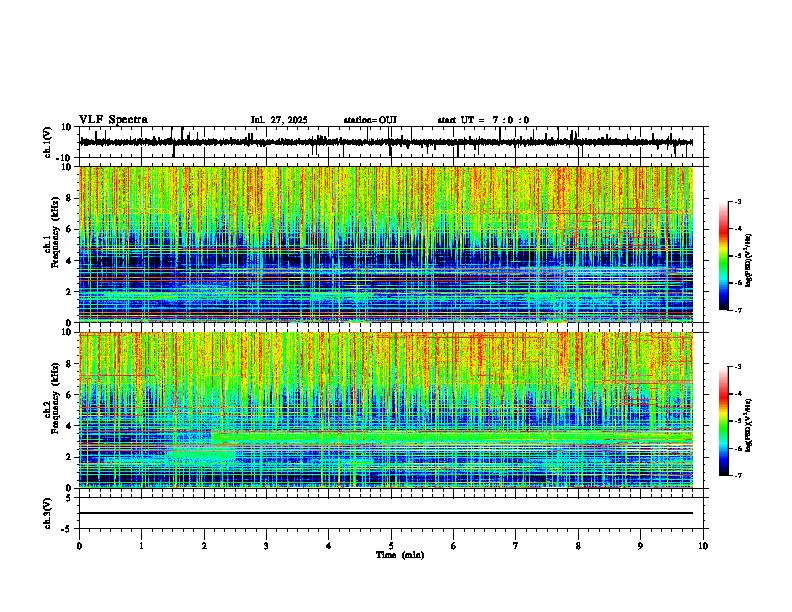The width and height of the screenshot is (792, 612).
Task: Select the date text "Jul. 27, 2025"
Action: point(279,120)
